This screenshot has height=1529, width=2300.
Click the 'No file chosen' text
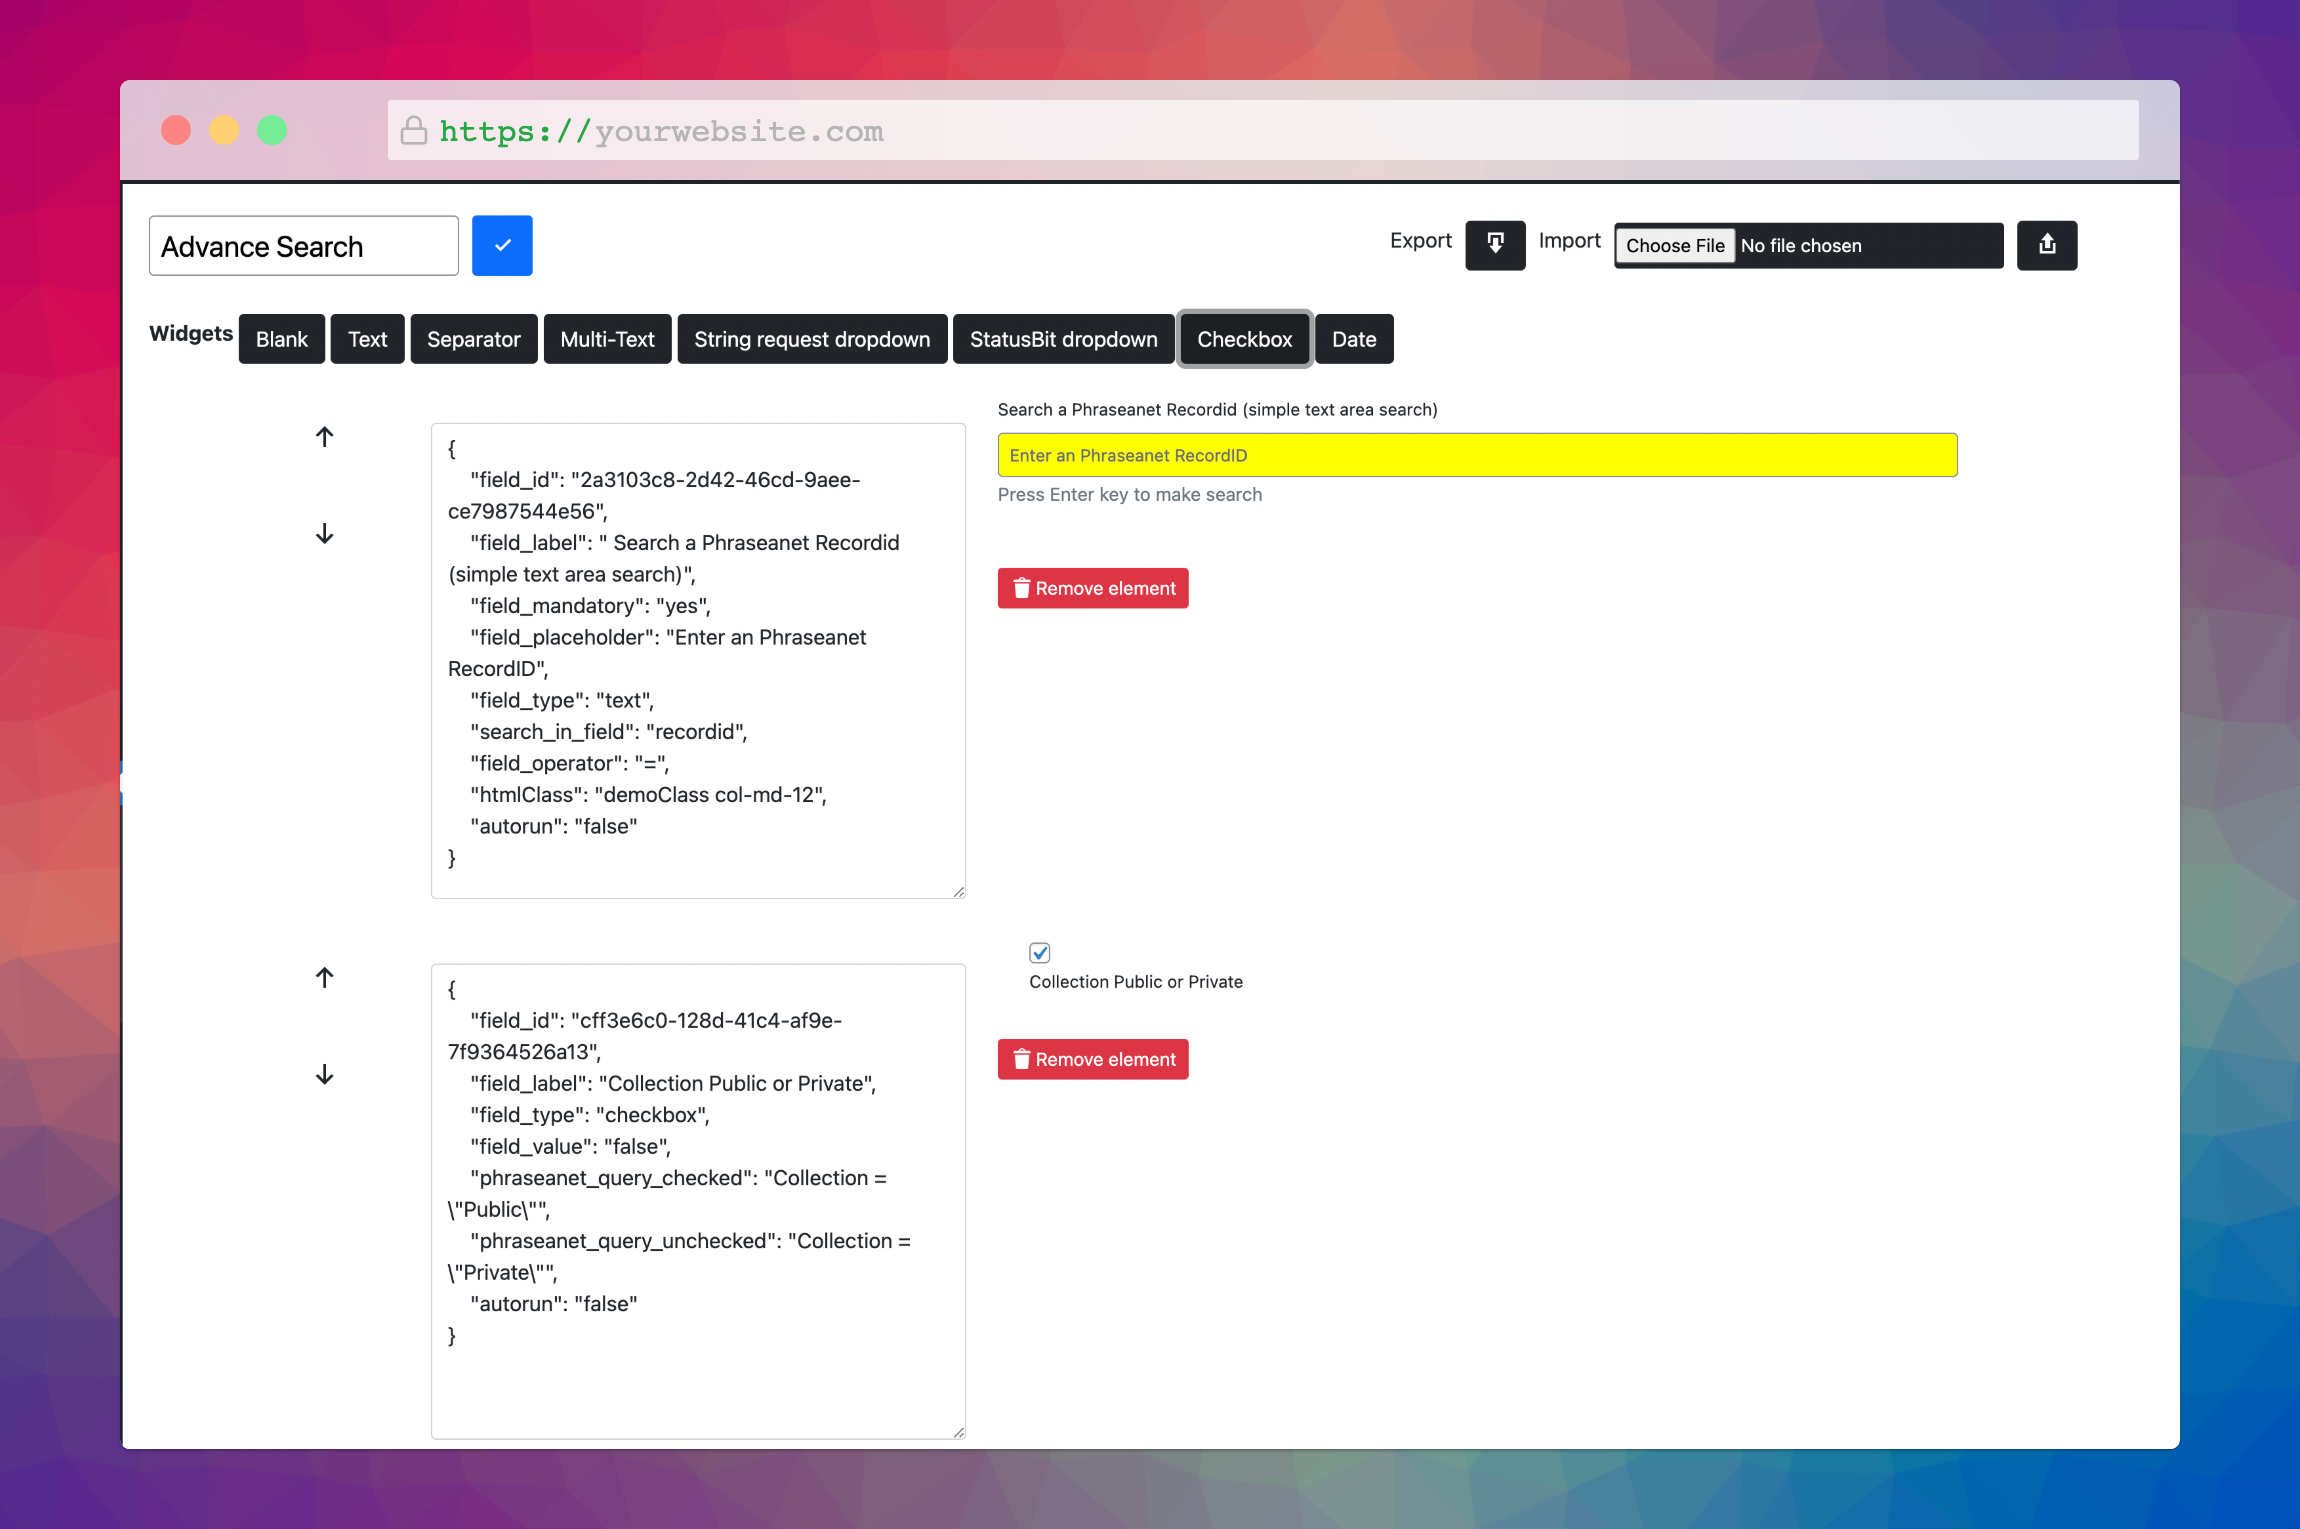1801,246
